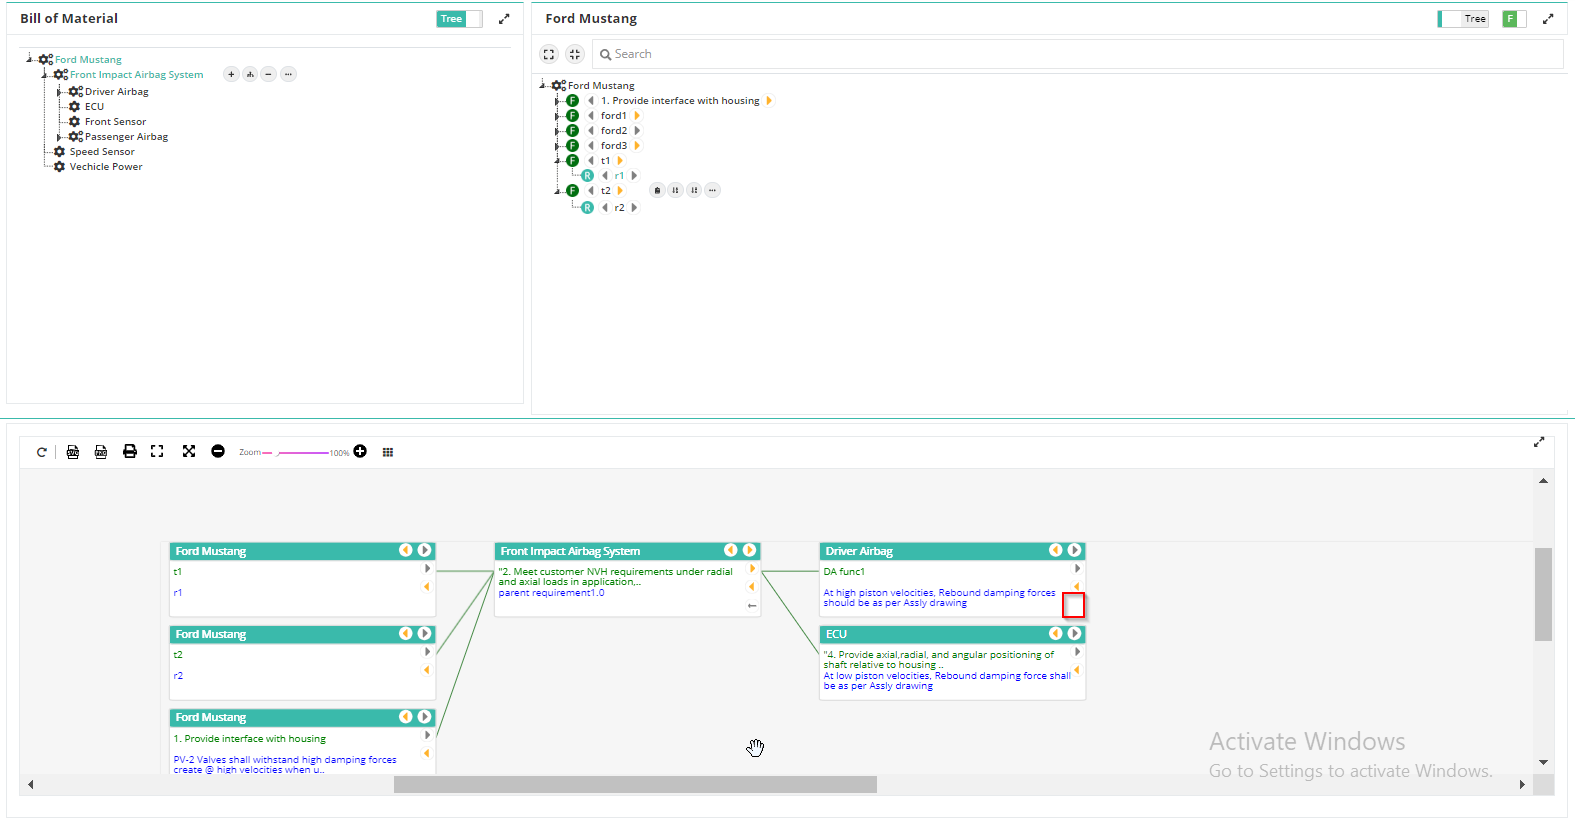The height and width of the screenshot is (818, 1575).
Task: Print the diagram
Action: [x=130, y=452]
